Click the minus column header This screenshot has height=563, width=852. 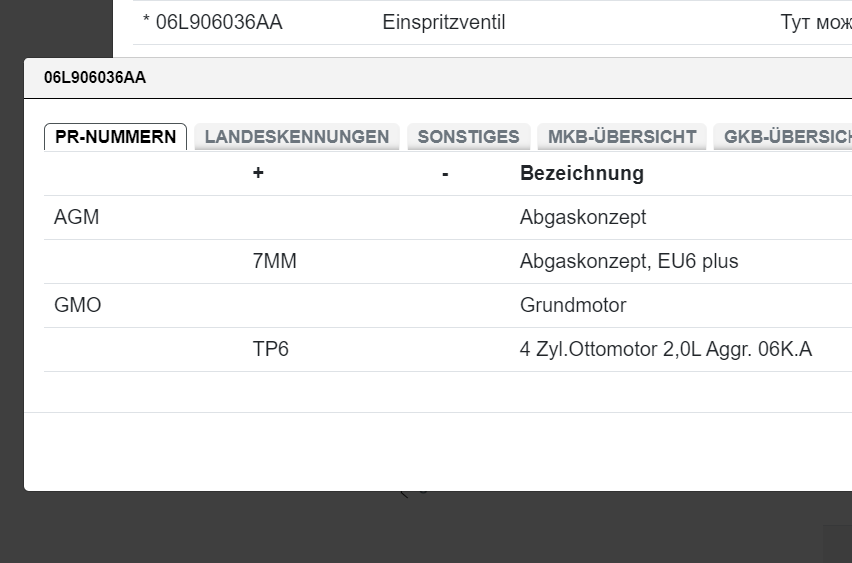[445, 173]
